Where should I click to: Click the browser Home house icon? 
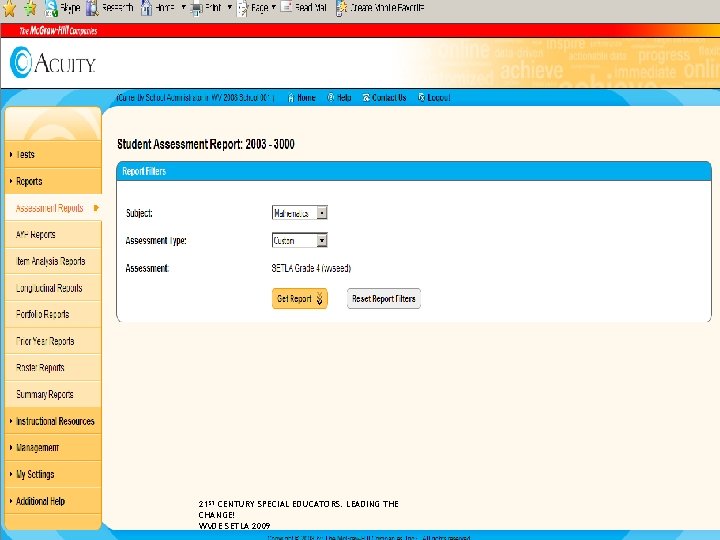(146, 8)
